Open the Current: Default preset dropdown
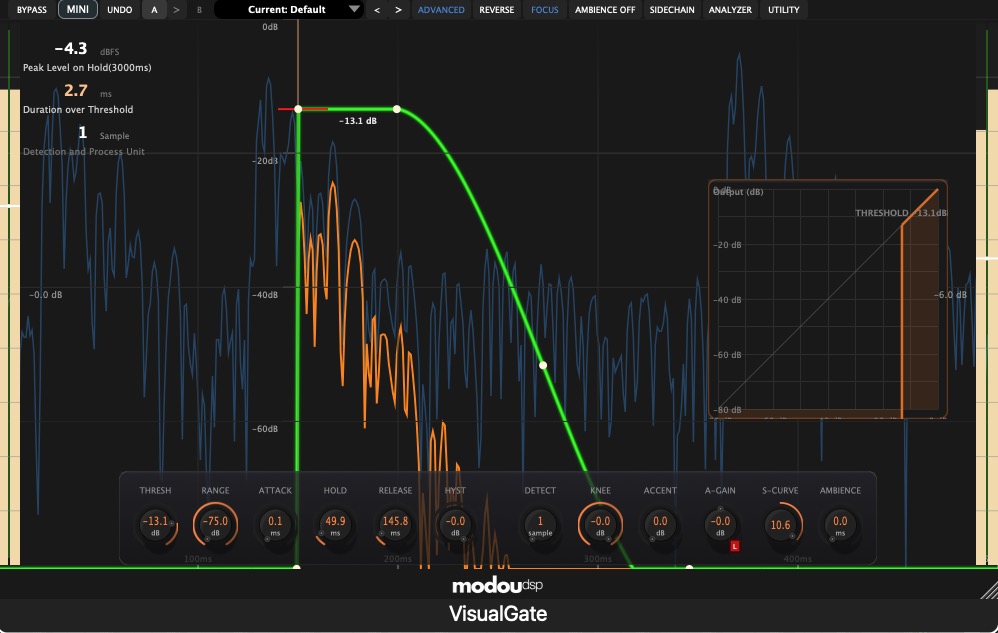998x633 pixels. coord(290,10)
